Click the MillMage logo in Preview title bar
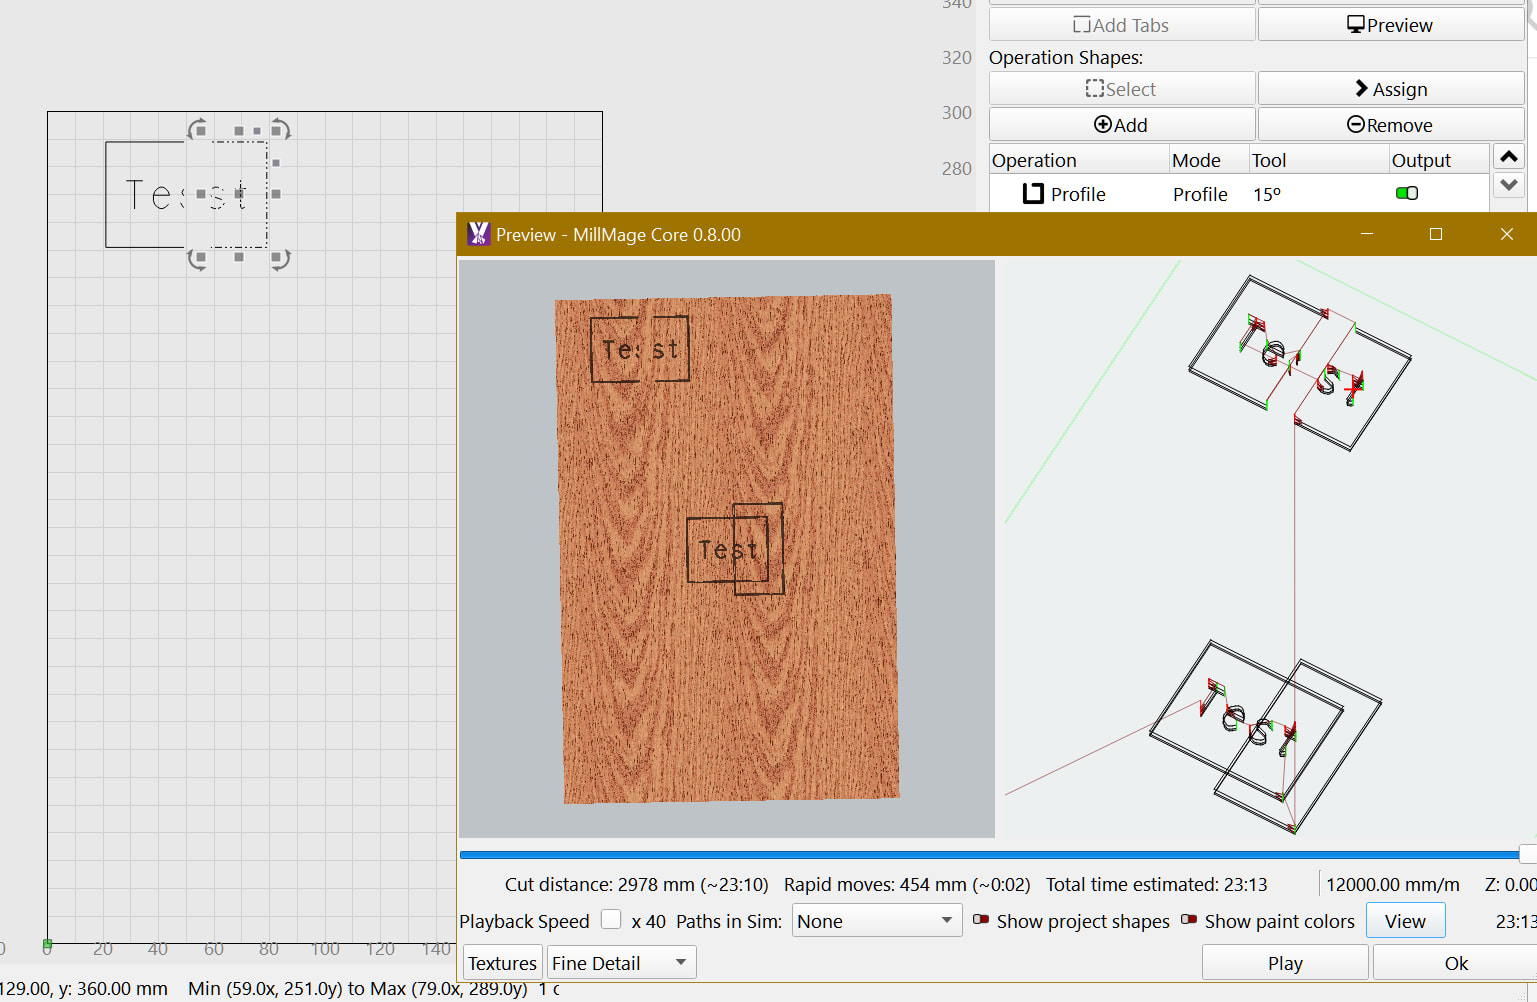The width and height of the screenshot is (1537, 1002). click(479, 234)
